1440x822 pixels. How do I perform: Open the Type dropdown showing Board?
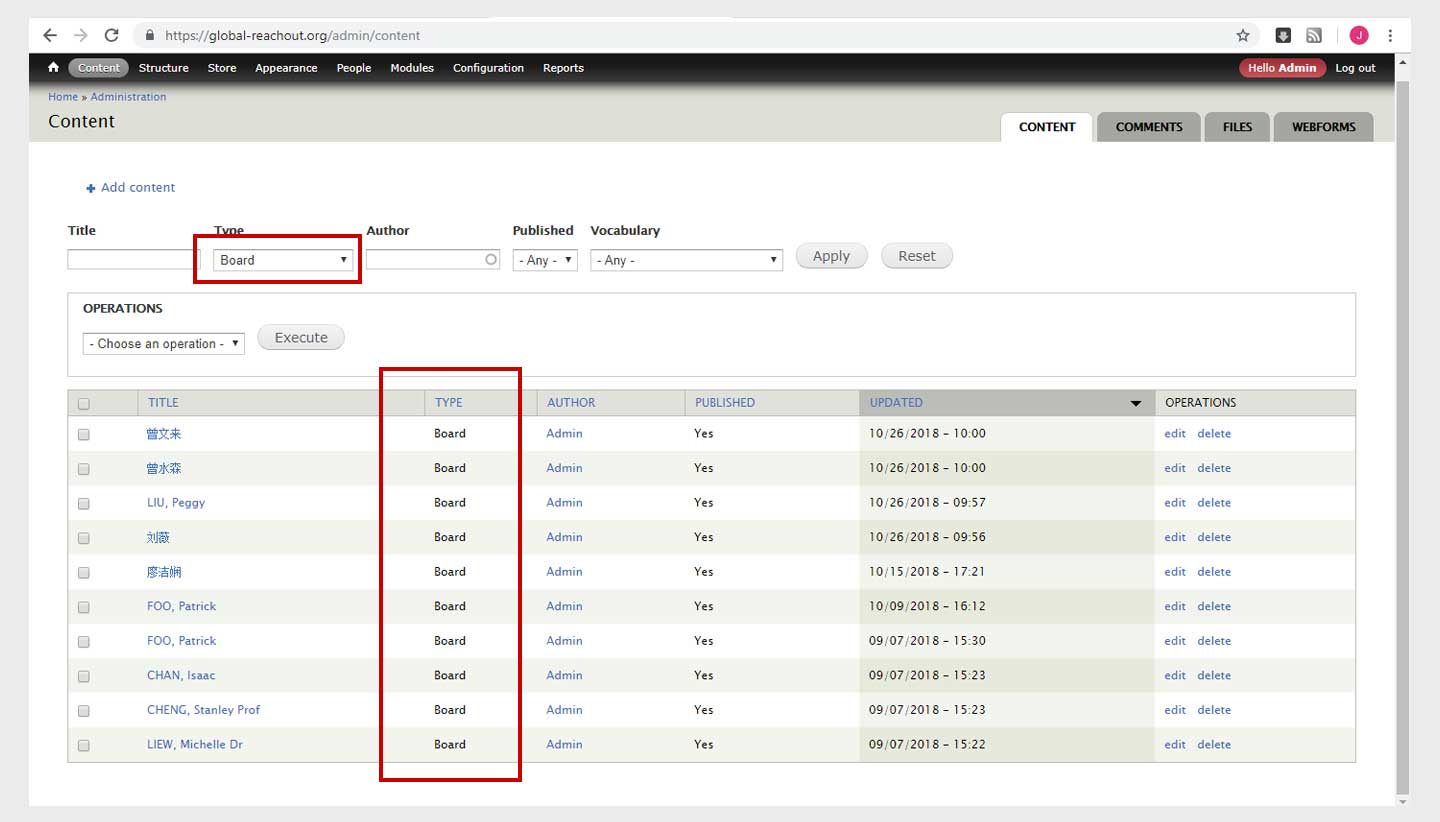pyautogui.click(x=284, y=260)
